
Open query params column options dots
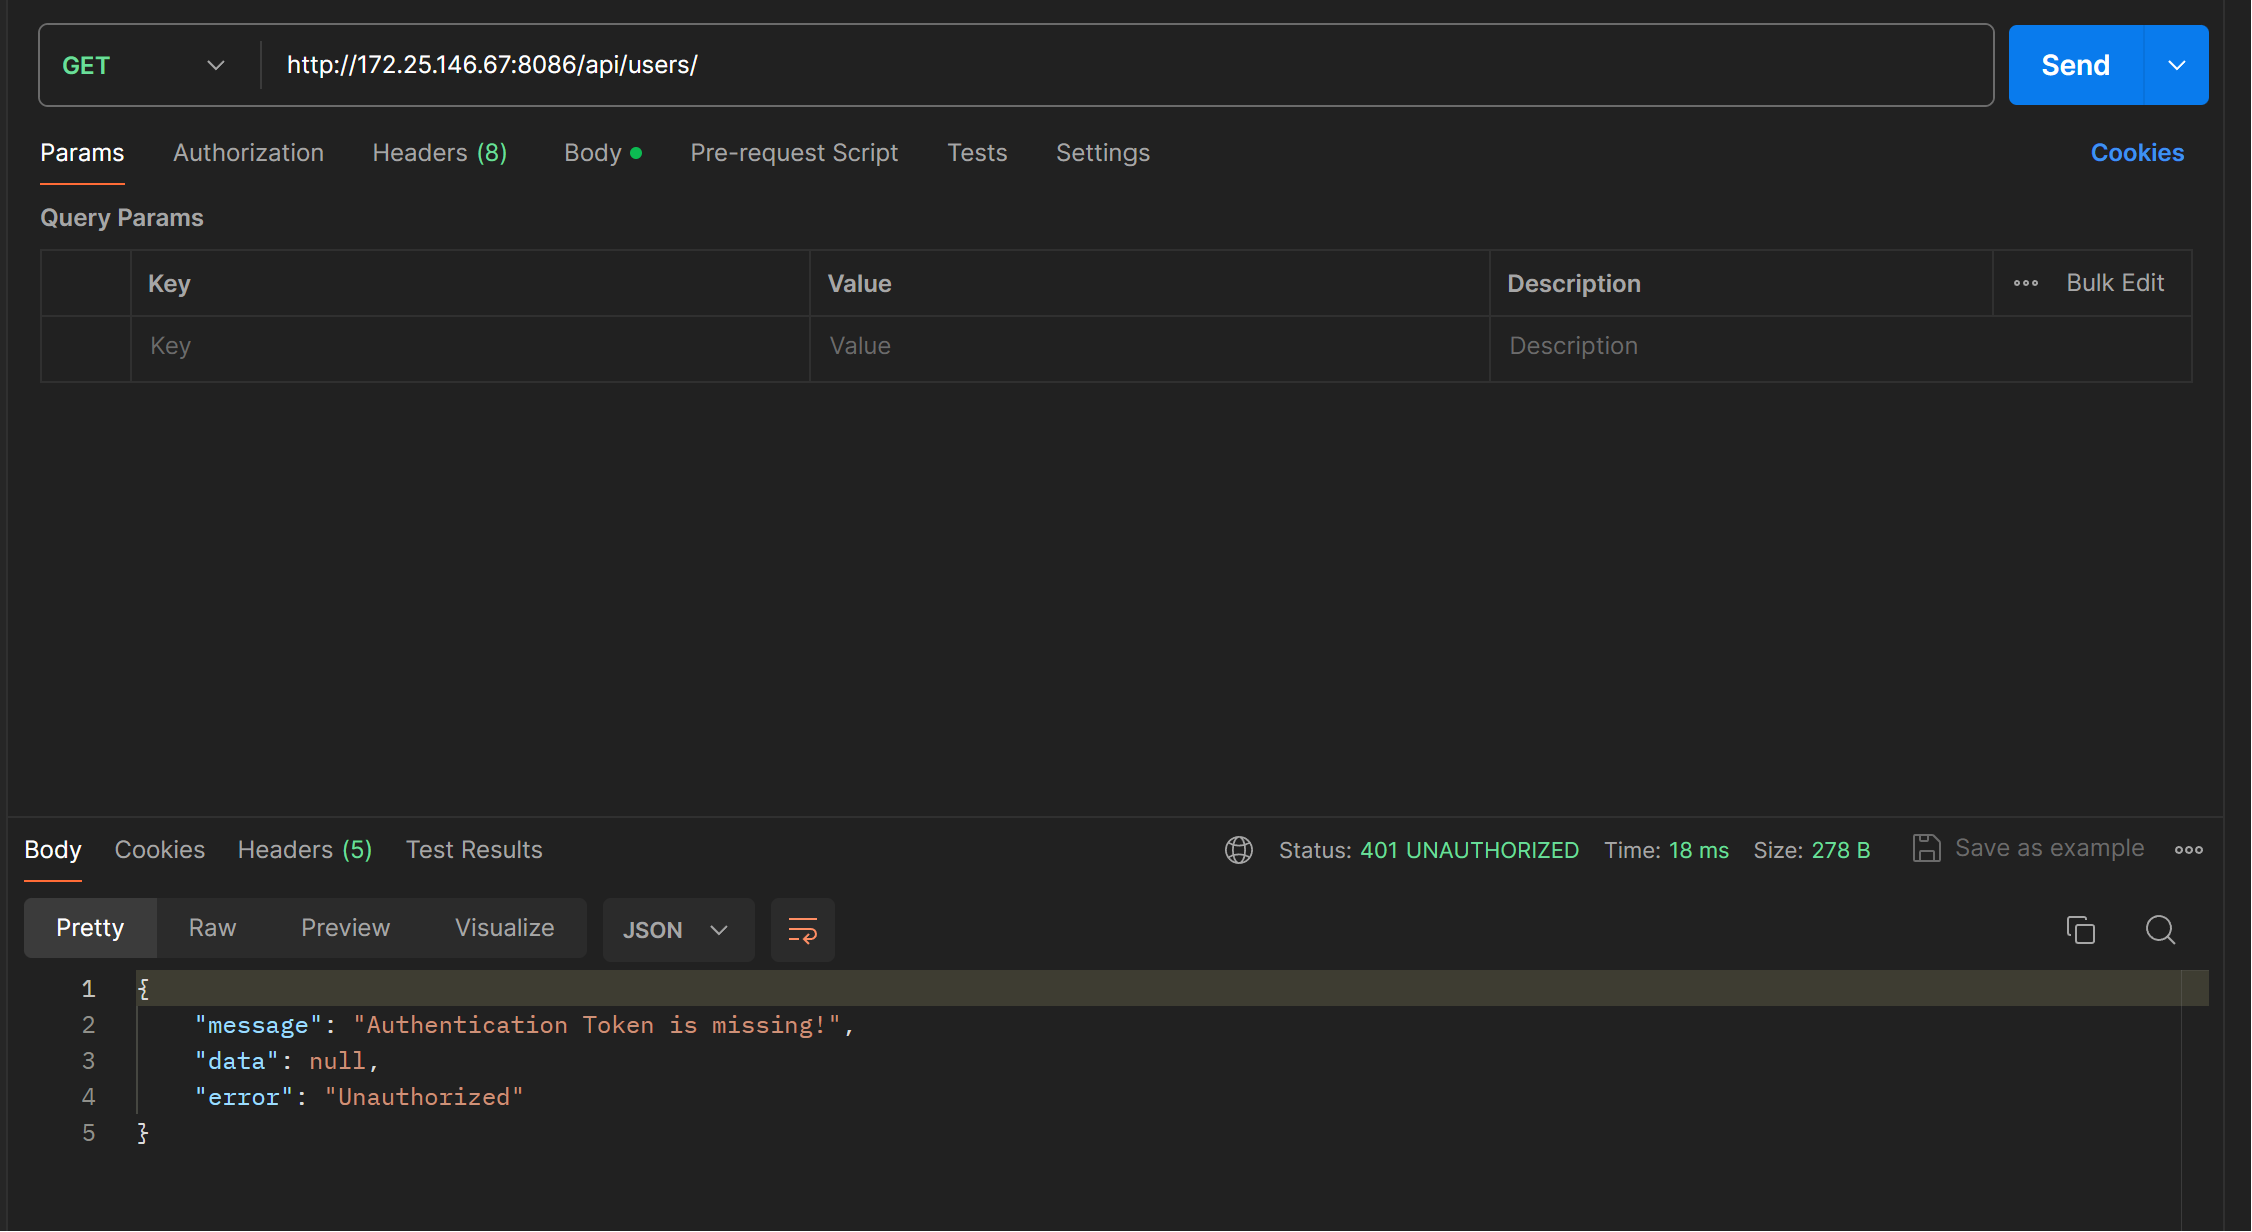2026,284
